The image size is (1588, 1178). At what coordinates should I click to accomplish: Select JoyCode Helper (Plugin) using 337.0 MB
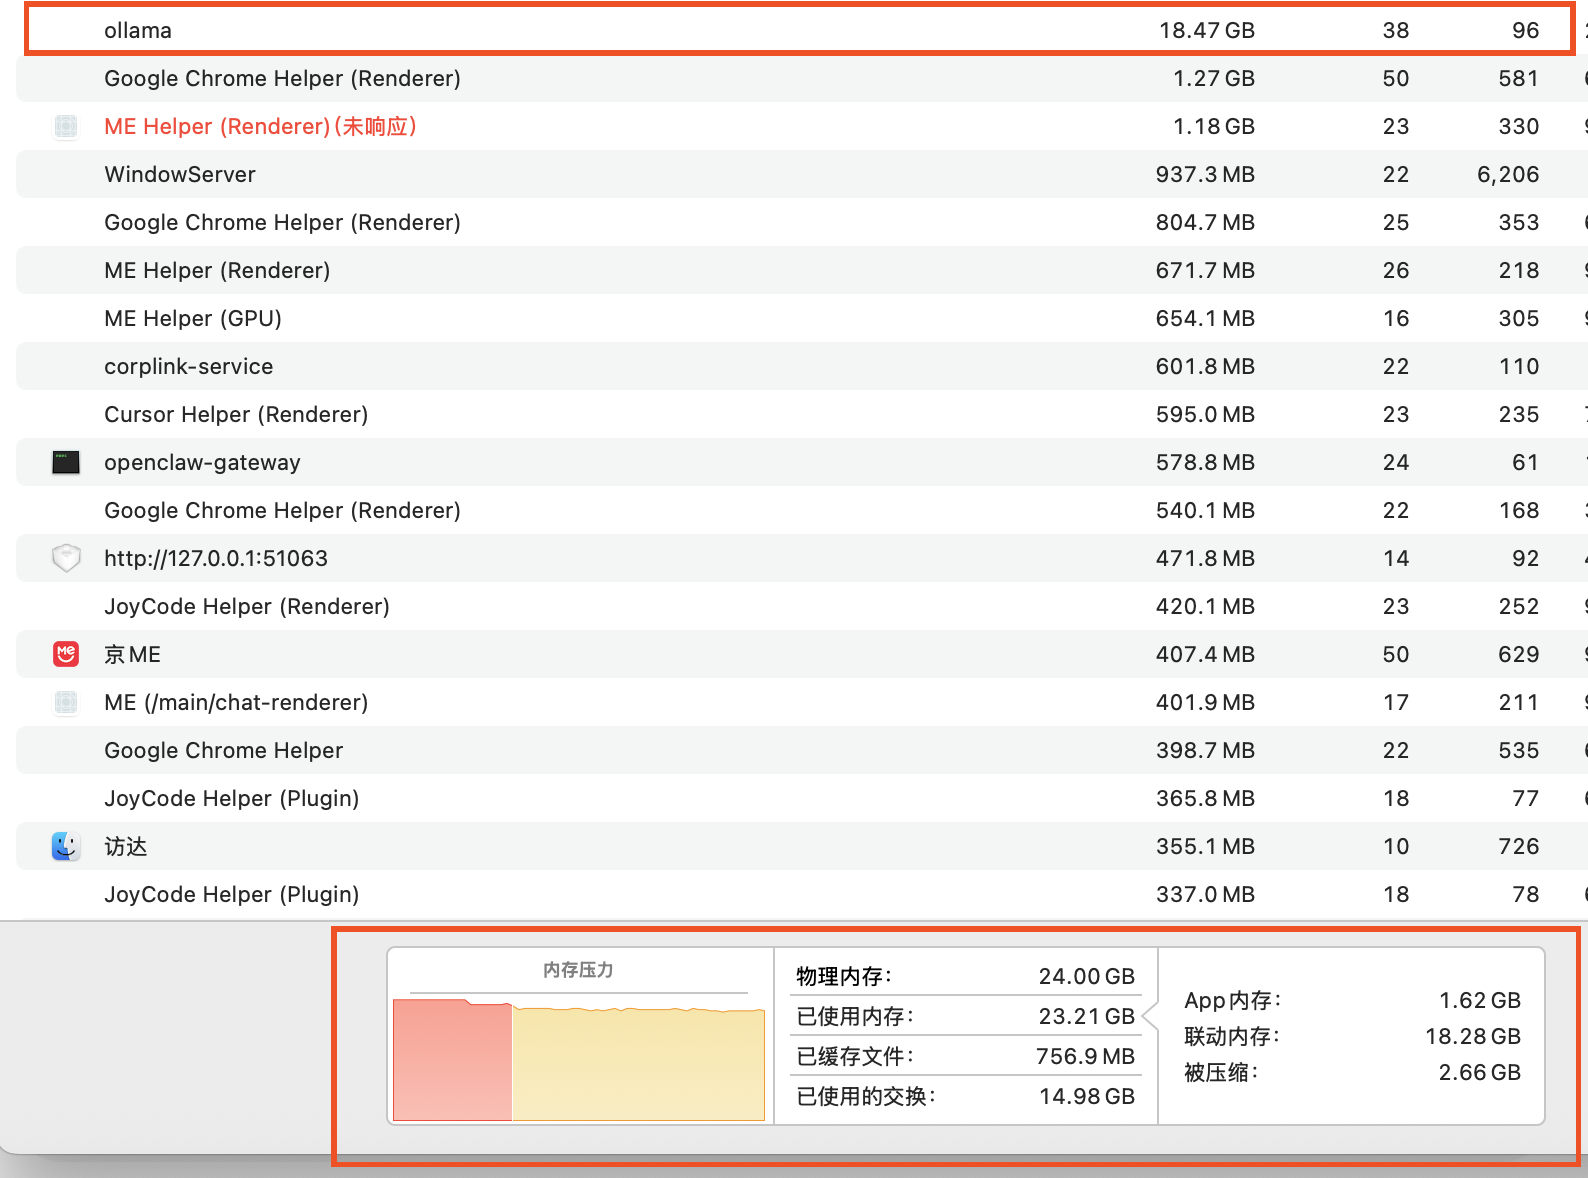click(x=232, y=894)
